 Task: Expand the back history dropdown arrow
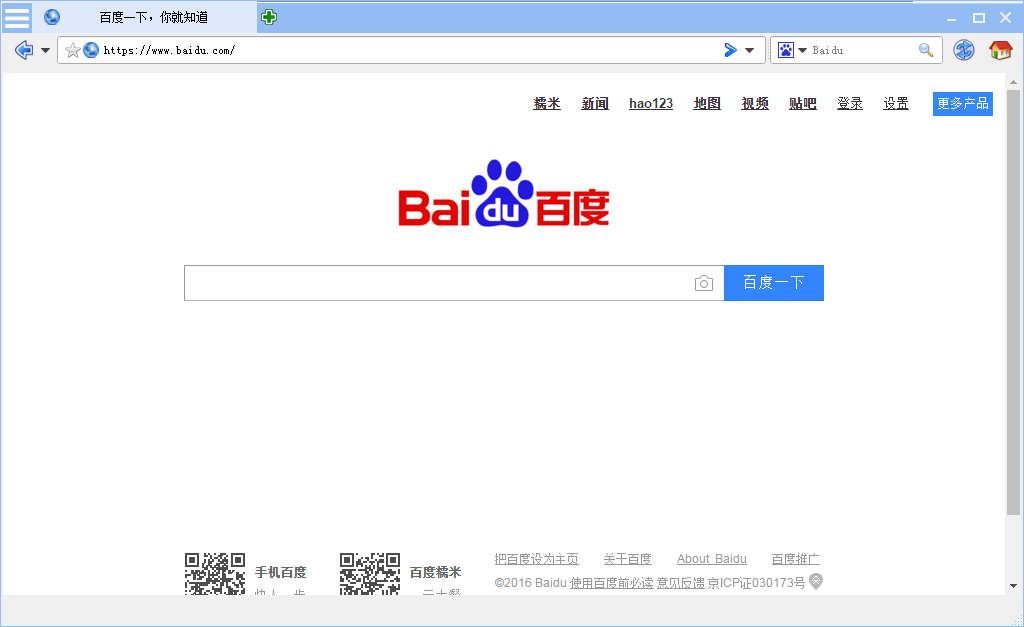pyautogui.click(x=45, y=50)
